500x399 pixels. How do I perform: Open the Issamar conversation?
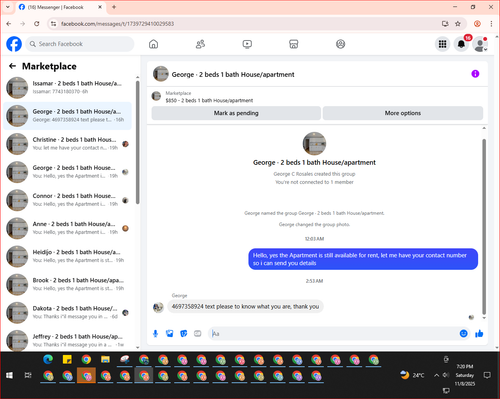[68, 87]
